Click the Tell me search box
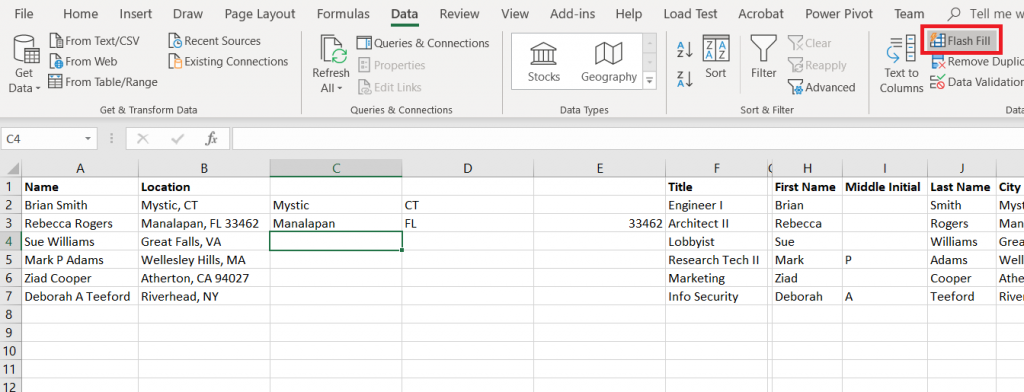The width and height of the screenshot is (1024, 392). pyautogui.click(x=986, y=14)
